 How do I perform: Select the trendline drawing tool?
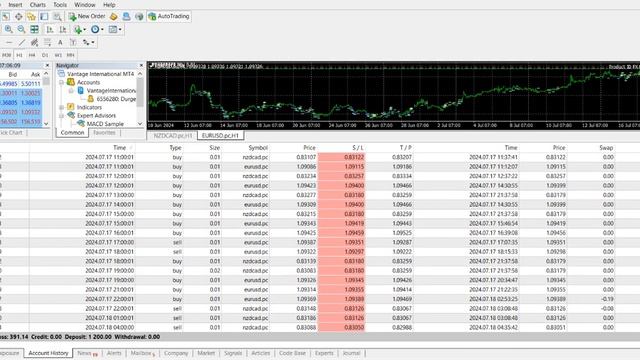[22, 42]
